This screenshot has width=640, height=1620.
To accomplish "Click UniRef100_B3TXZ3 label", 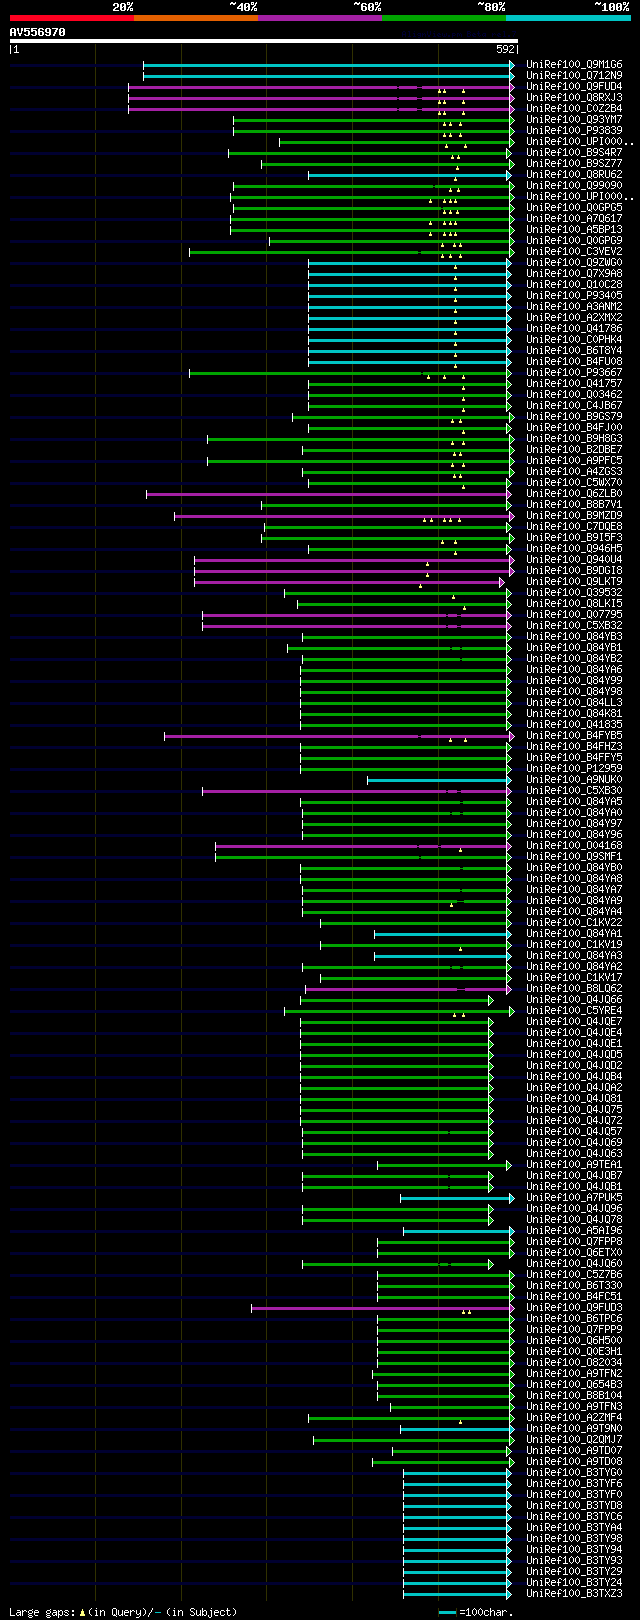I will tap(574, 1594).
